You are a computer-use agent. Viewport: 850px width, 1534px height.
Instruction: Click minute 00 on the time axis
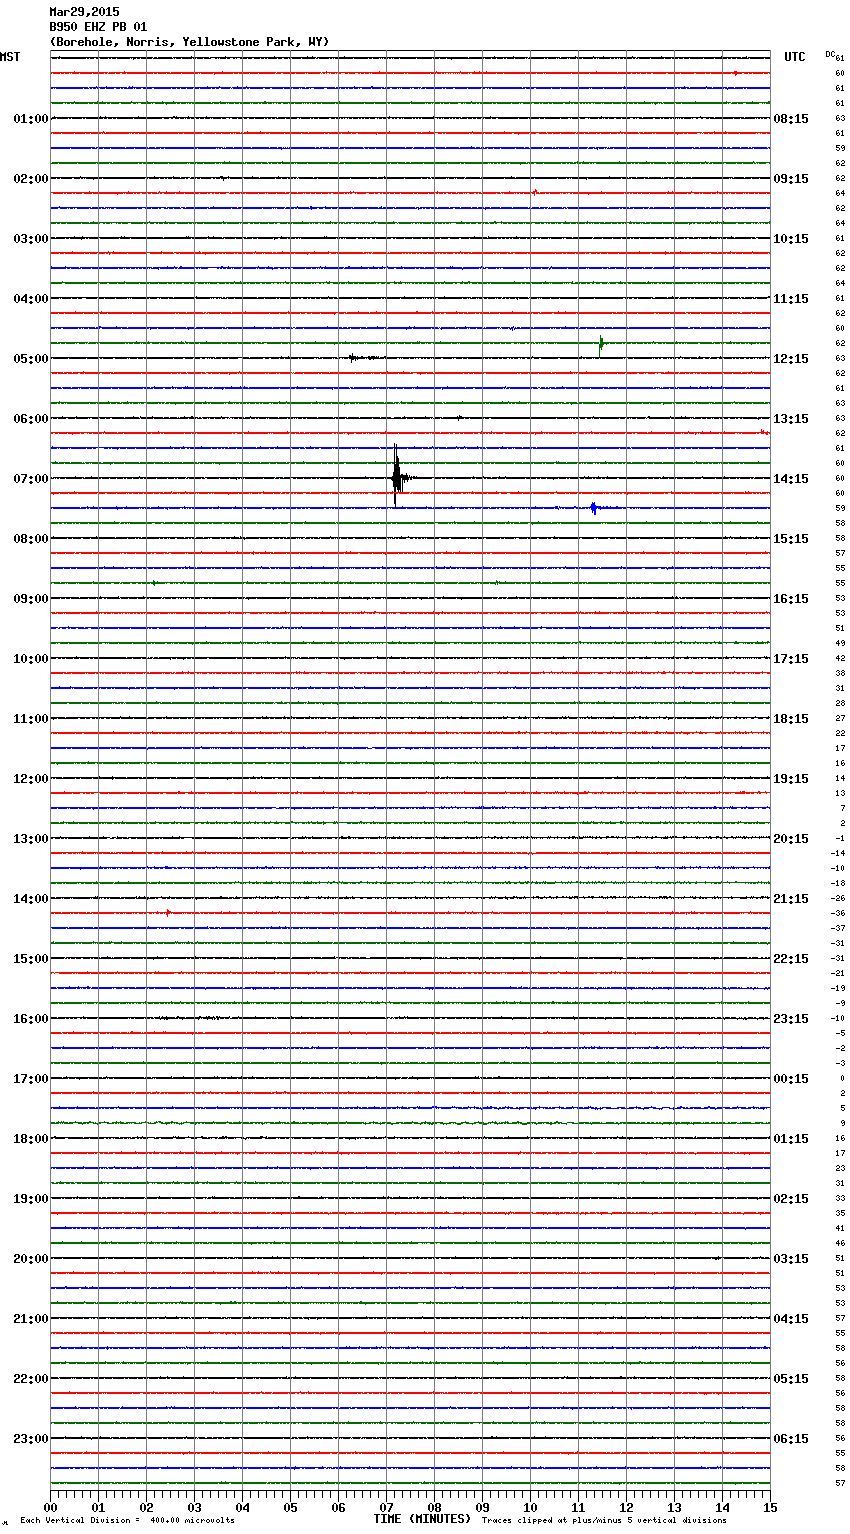[50, 1507]
